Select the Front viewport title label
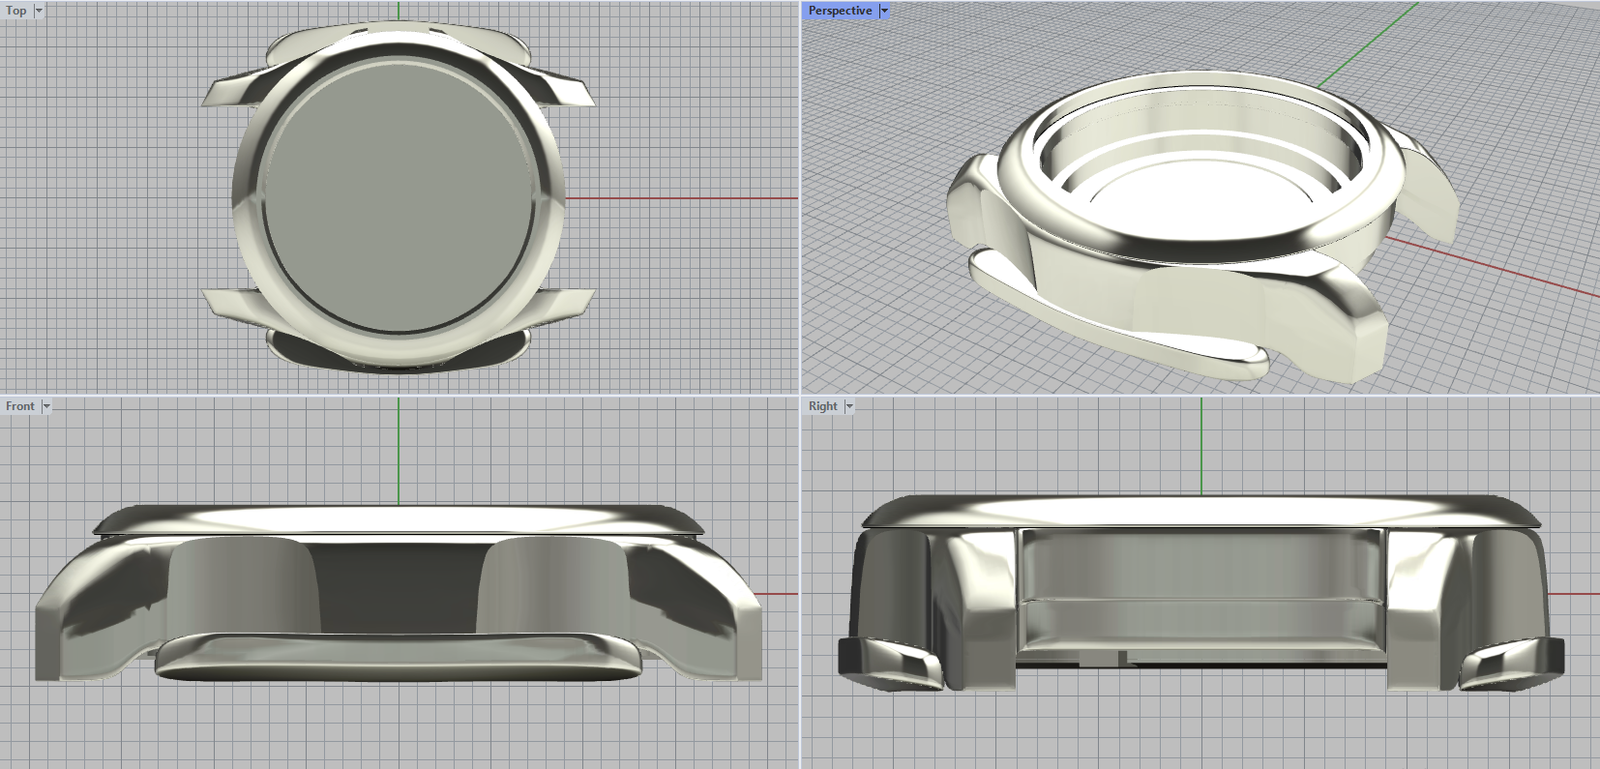The width and height of the screenshot is (1600, 769). (20, 407)
